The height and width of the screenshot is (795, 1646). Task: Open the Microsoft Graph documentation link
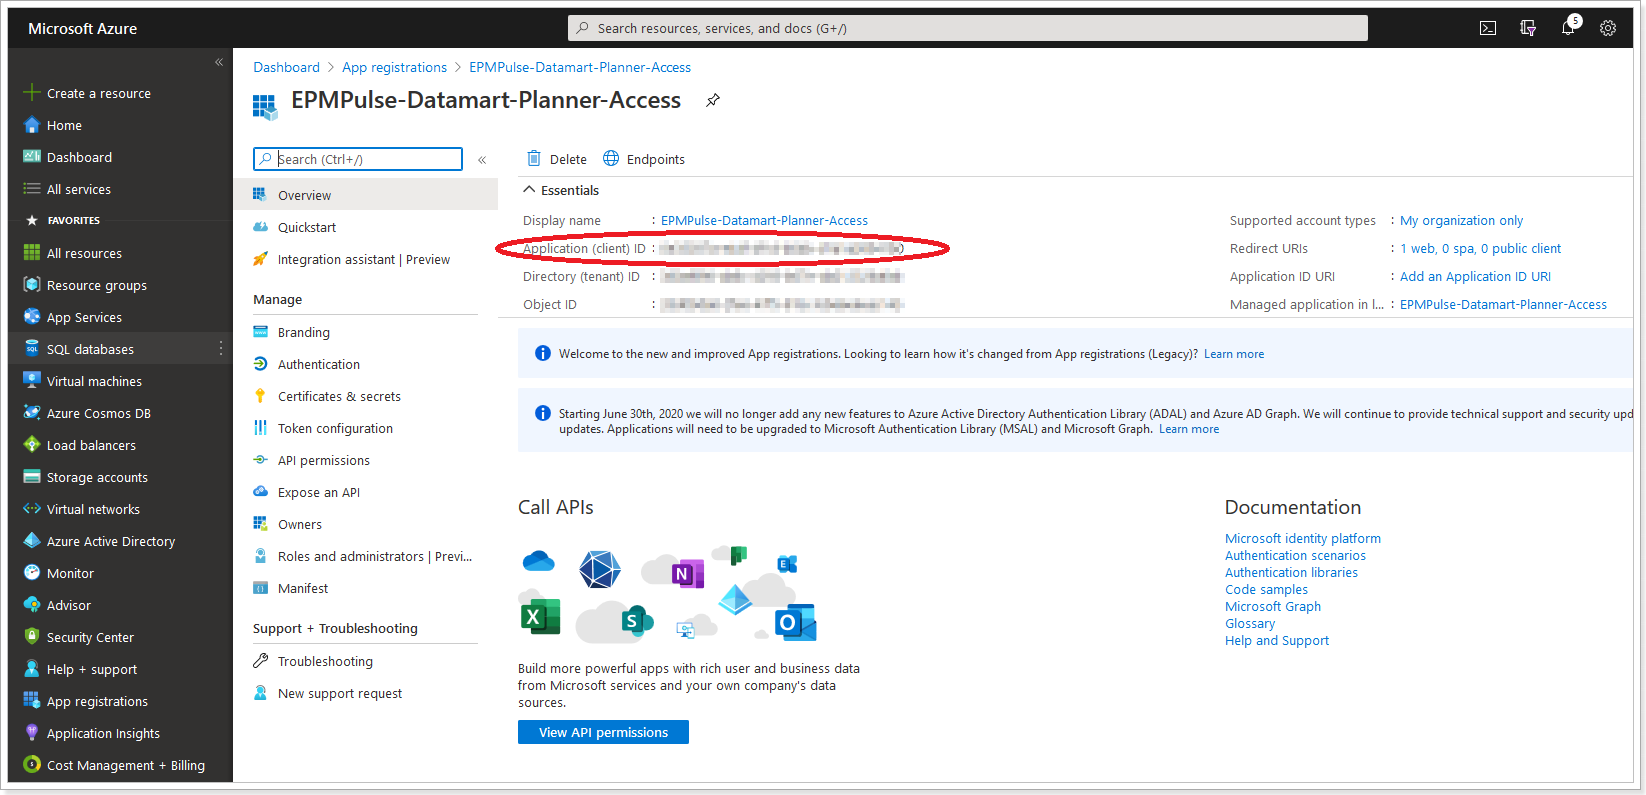pyautogui.click(x=1273, y=606)
